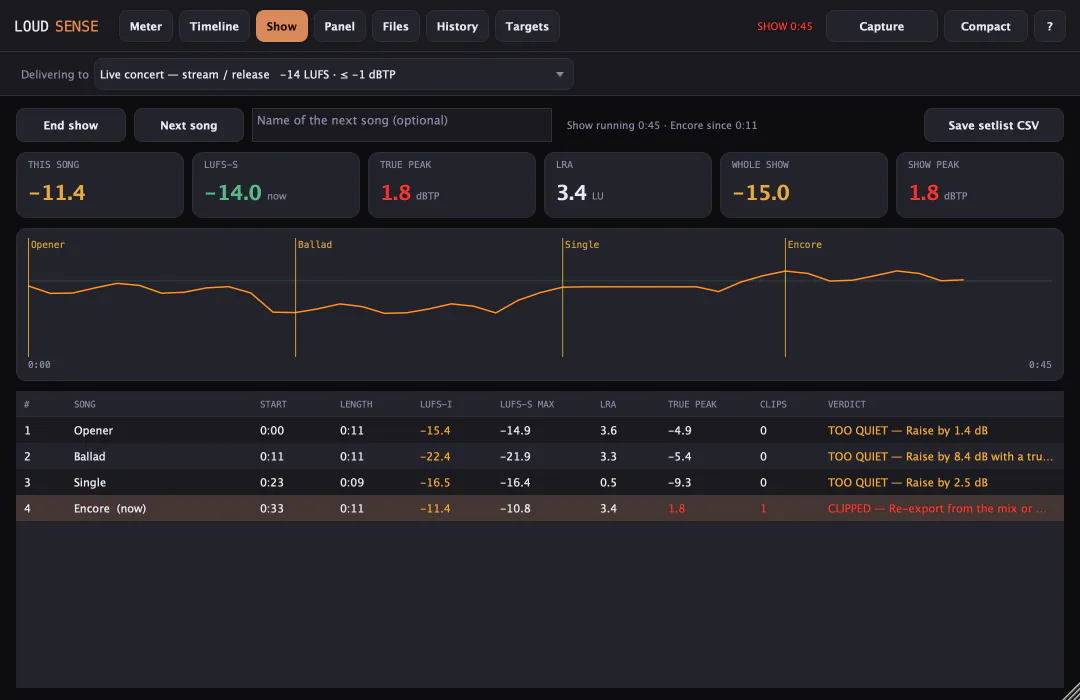1080x700 pixels.
Task: Click the Capture button
Action: (x=882, y=26)
